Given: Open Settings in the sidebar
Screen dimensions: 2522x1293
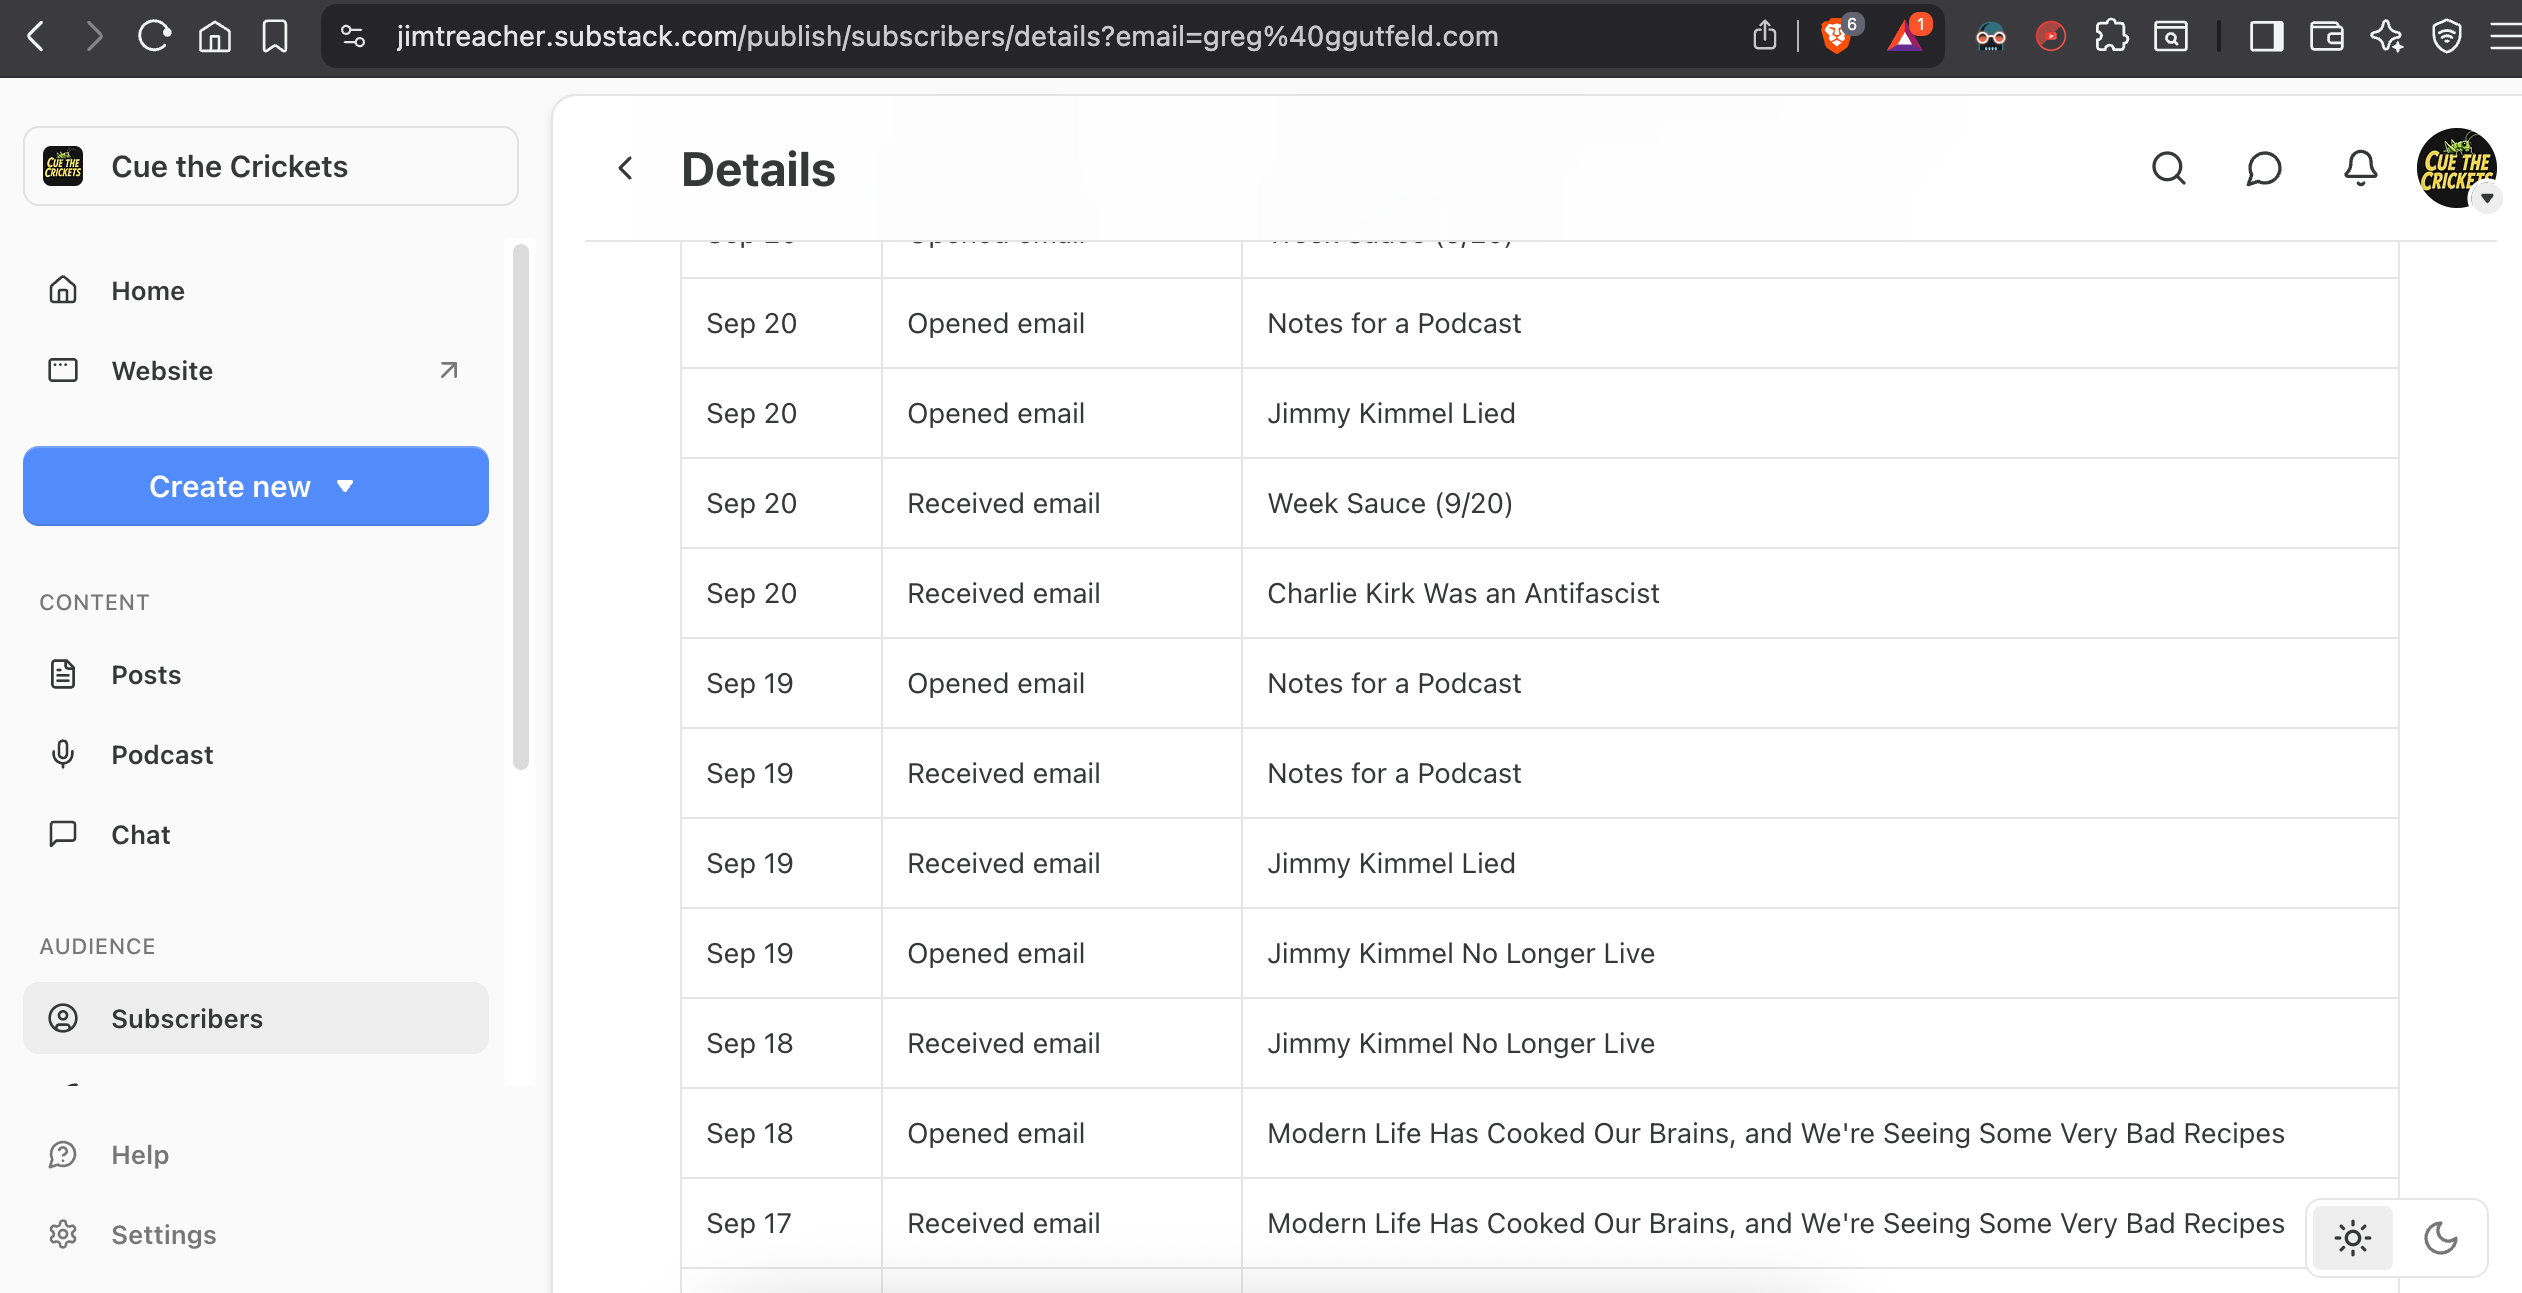Looking at the screenshot, I should click(x=163, y=1235).
